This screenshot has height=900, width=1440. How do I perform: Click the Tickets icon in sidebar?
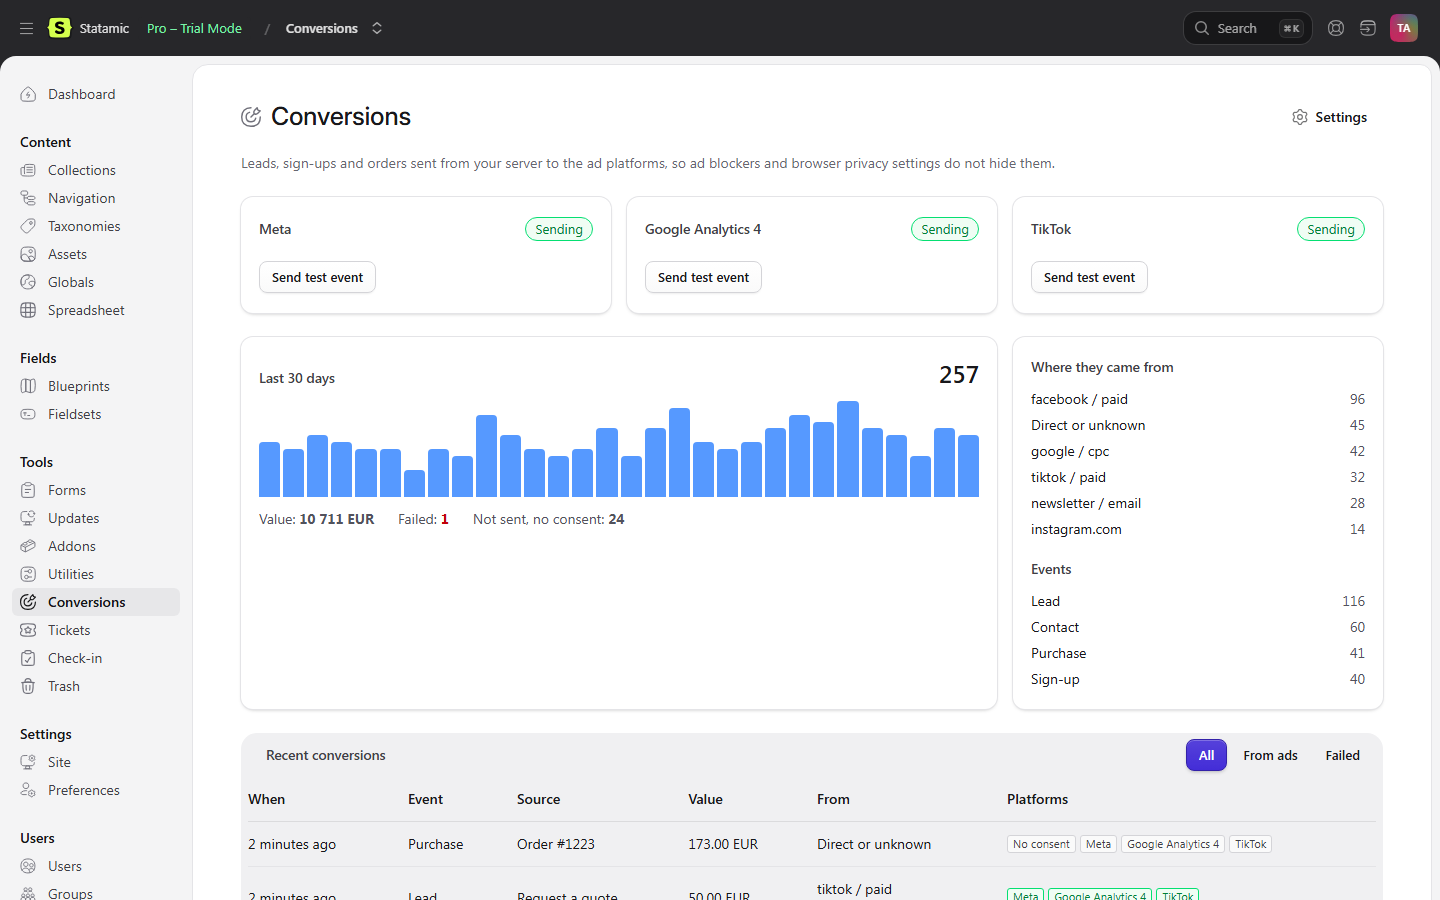28,630
